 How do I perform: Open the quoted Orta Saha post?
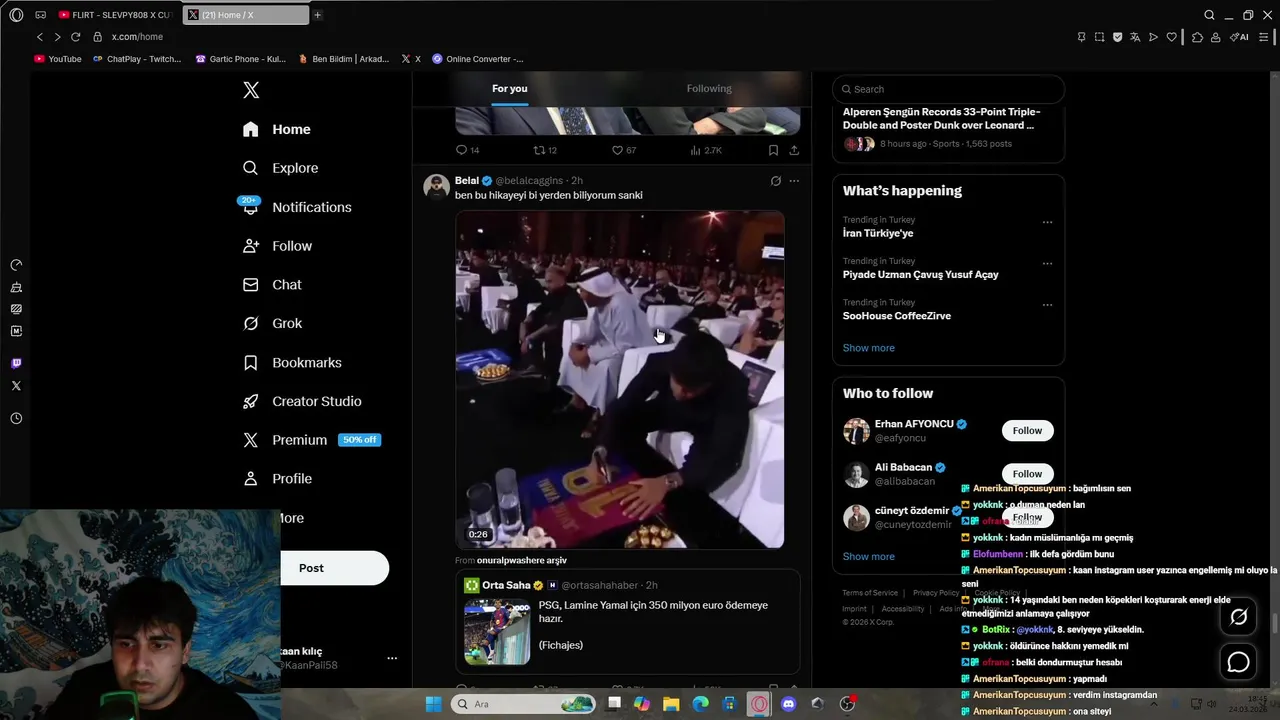(627, 621)
